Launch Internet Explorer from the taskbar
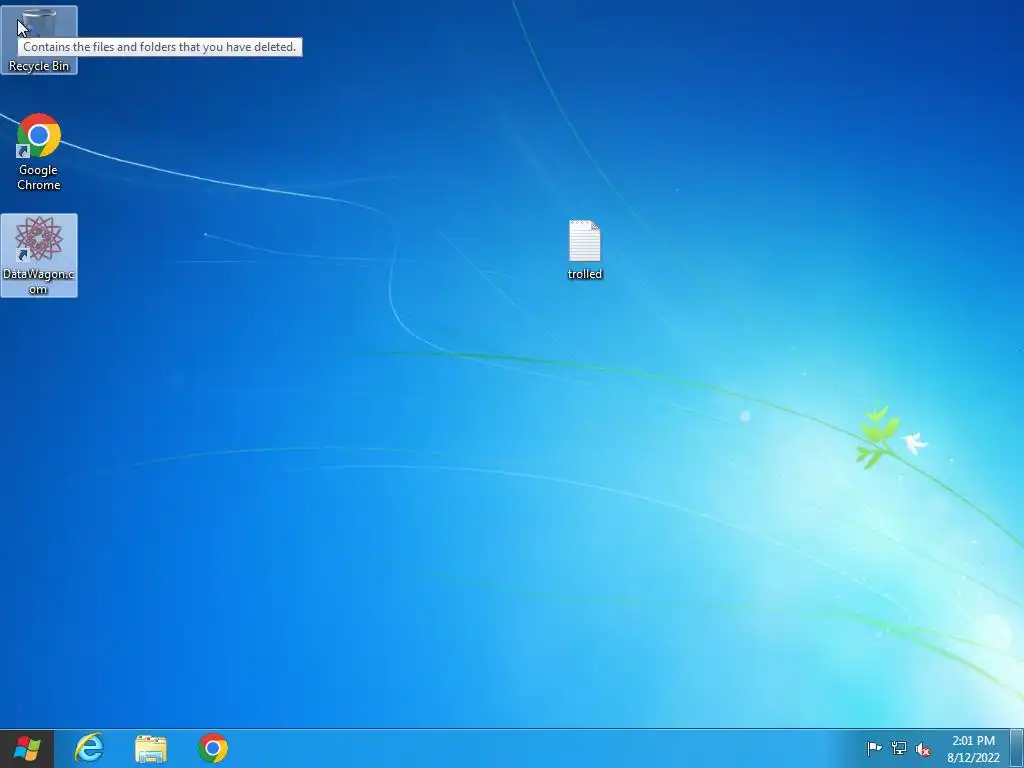 tap(89, 748)
